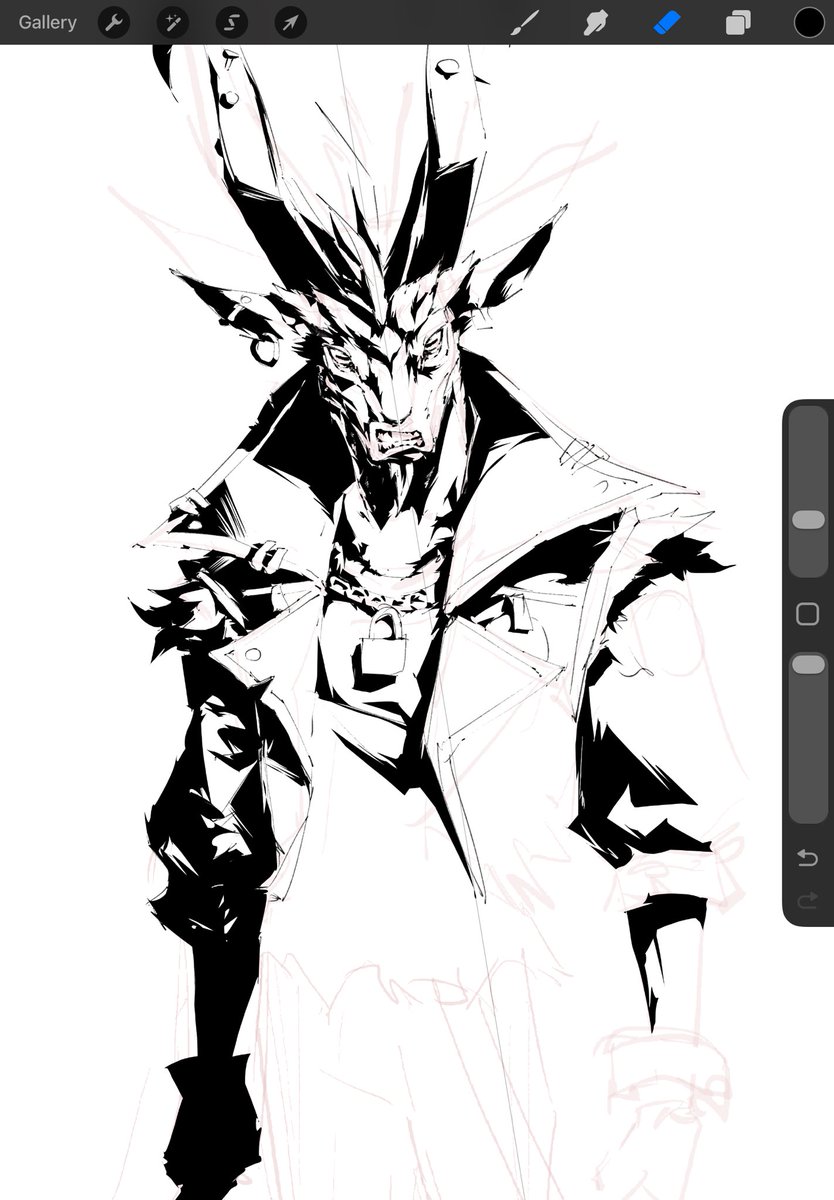Return to the Gallery
Image resolution: width=834 pixels, height=1200 pixels.
[47, 22]
